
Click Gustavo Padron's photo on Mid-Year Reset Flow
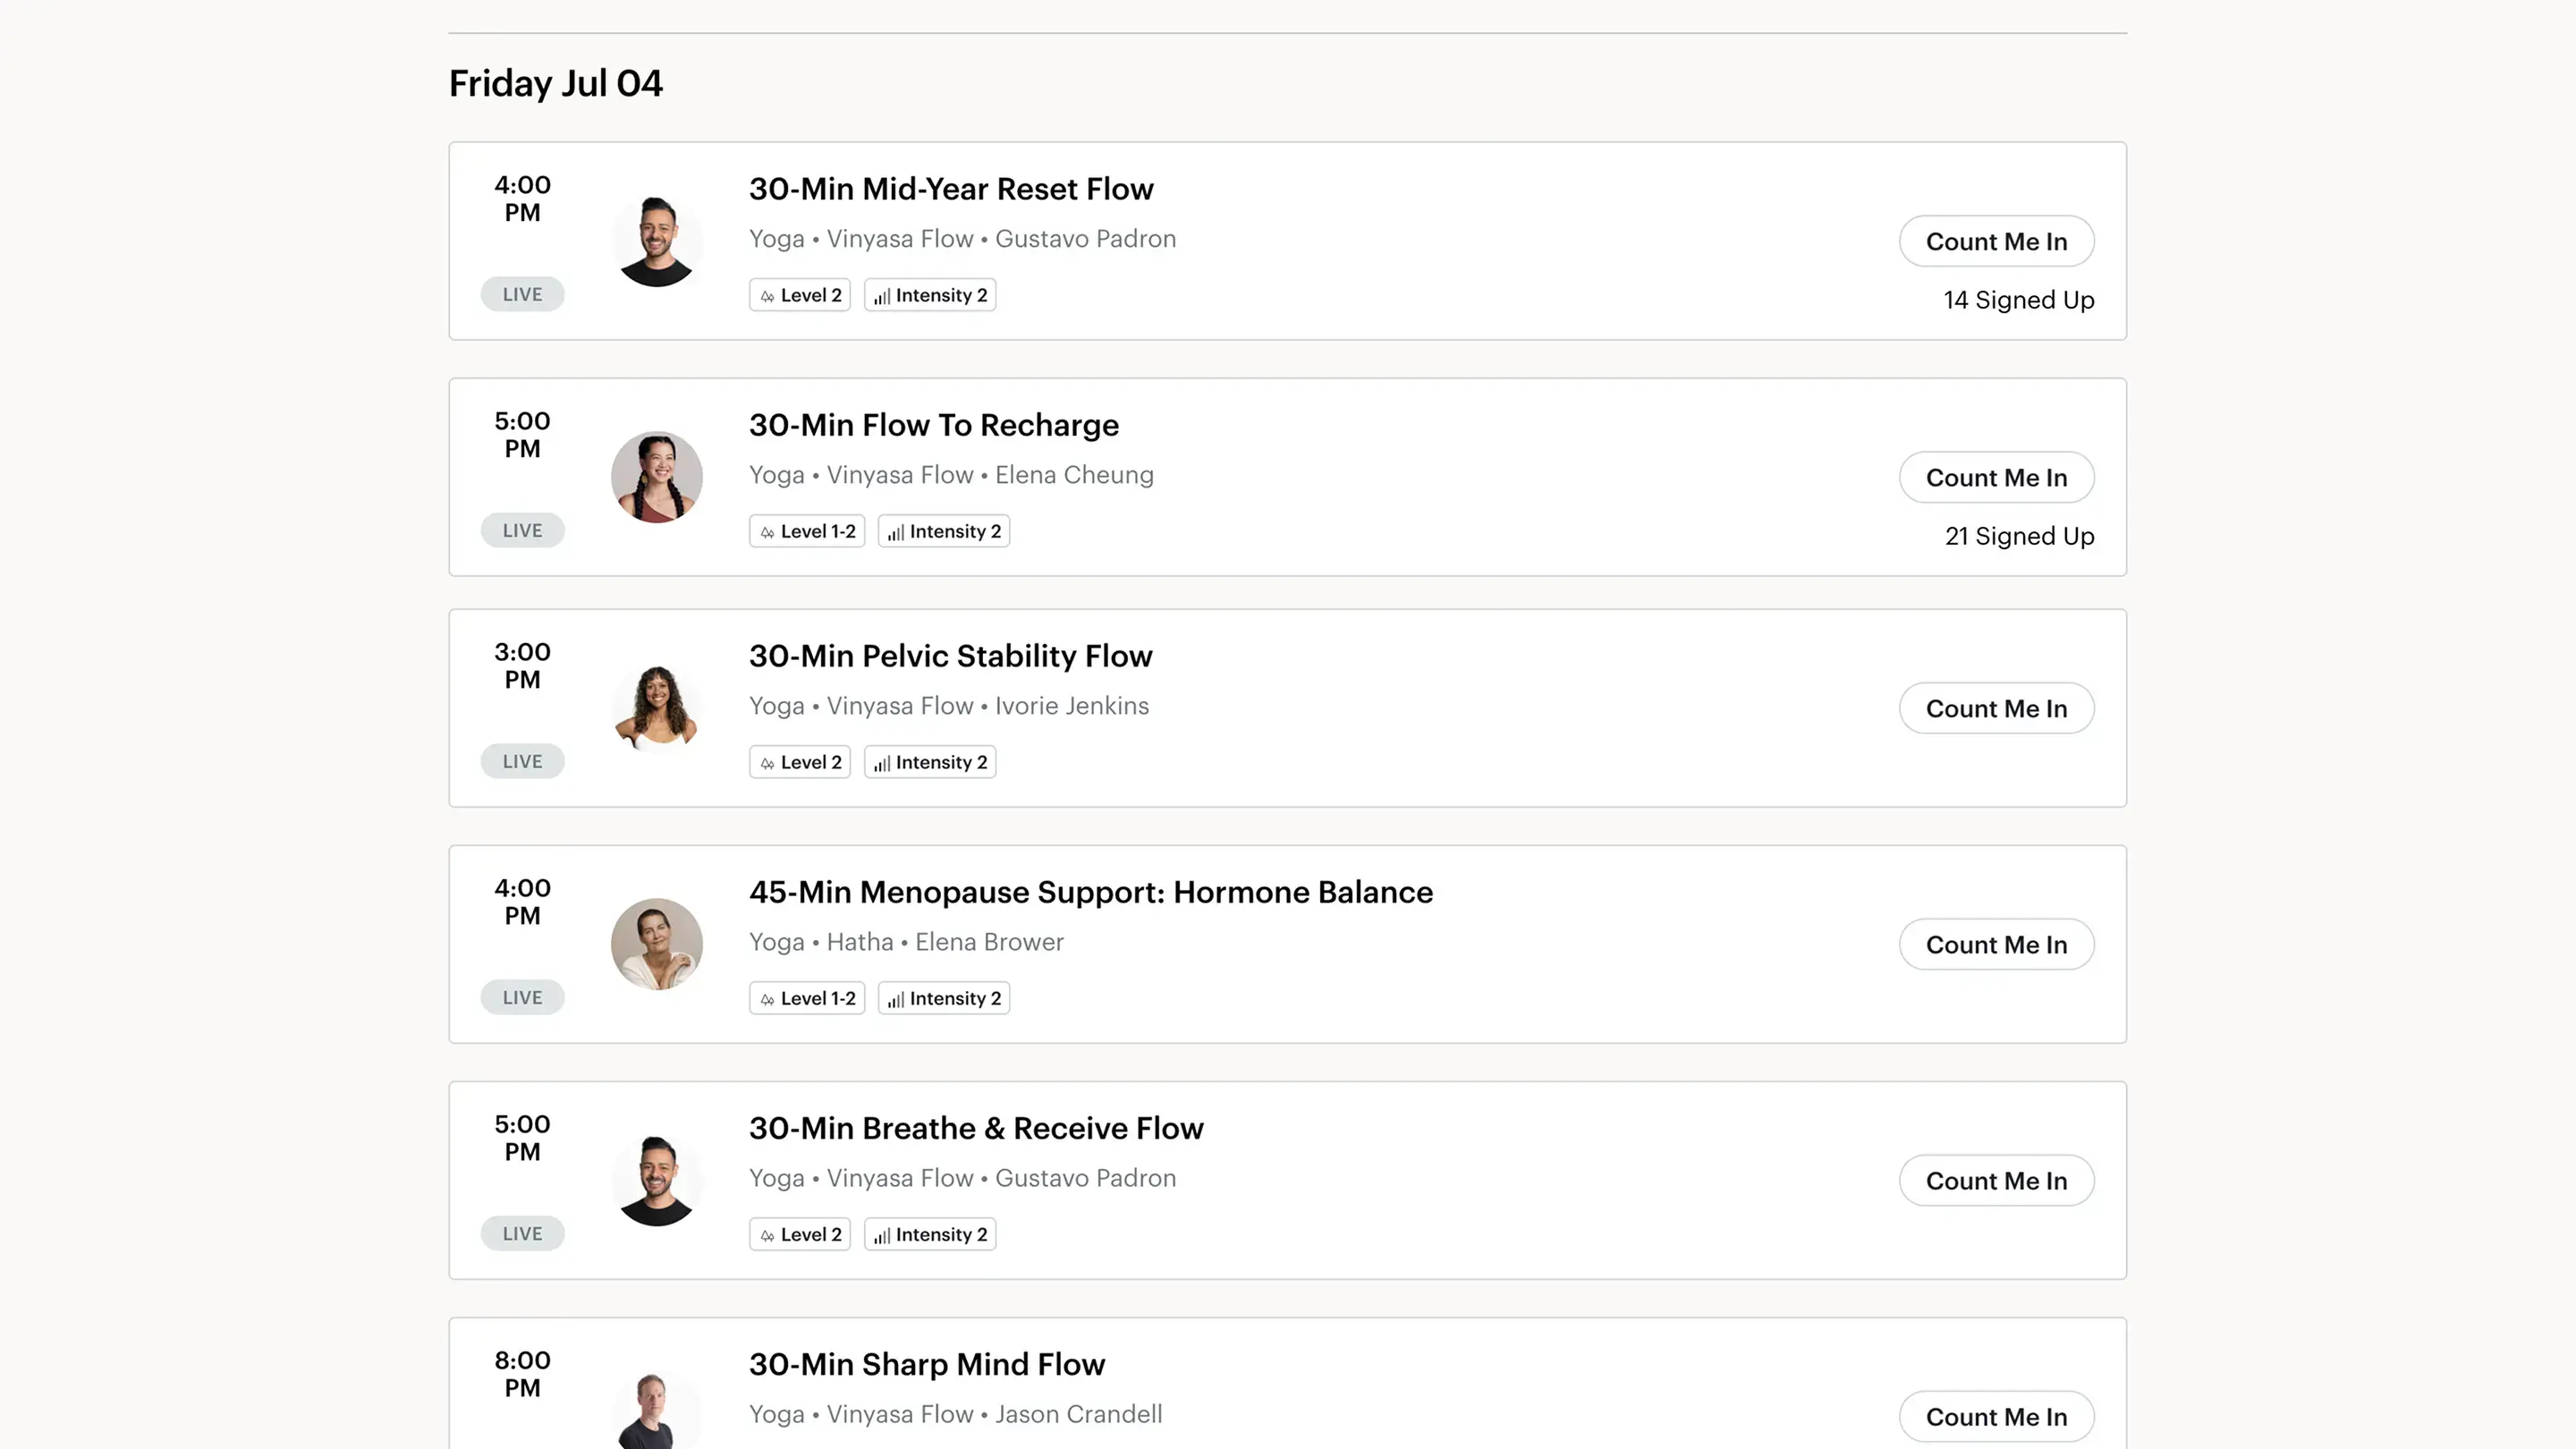[656, 241]
